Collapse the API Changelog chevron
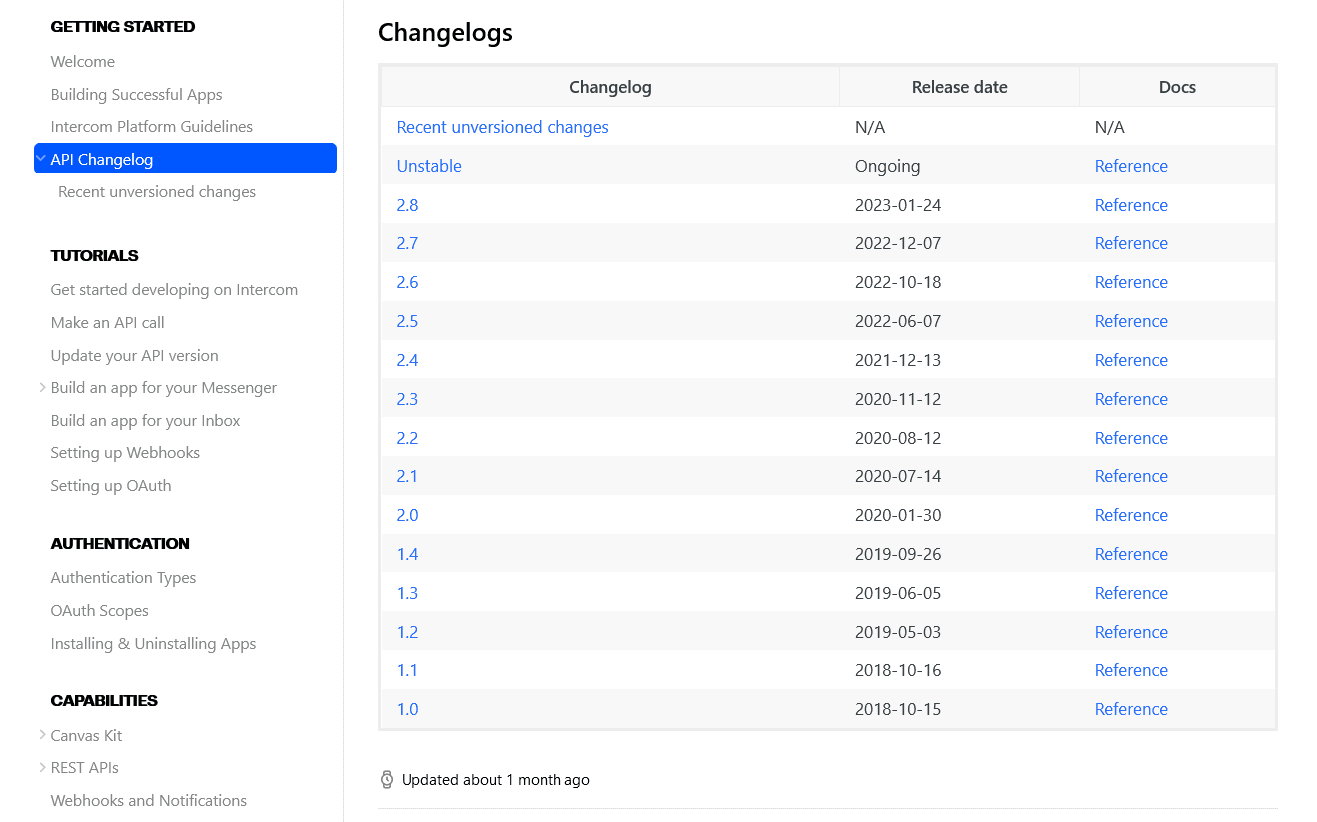1317x822 pixels. coord(41,159)
